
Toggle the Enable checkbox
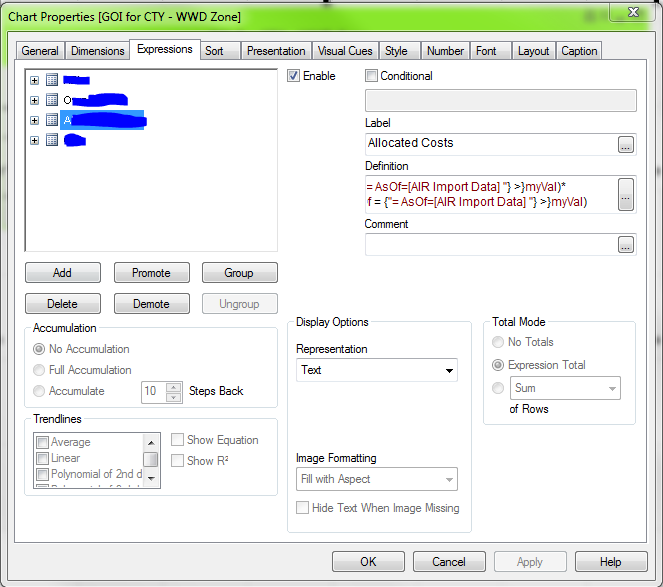293,76
